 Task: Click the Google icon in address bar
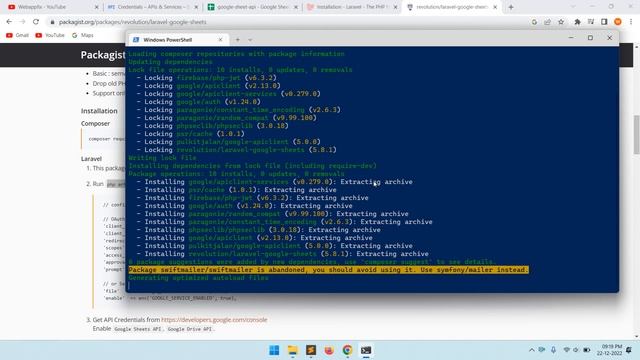pos(534,22)
